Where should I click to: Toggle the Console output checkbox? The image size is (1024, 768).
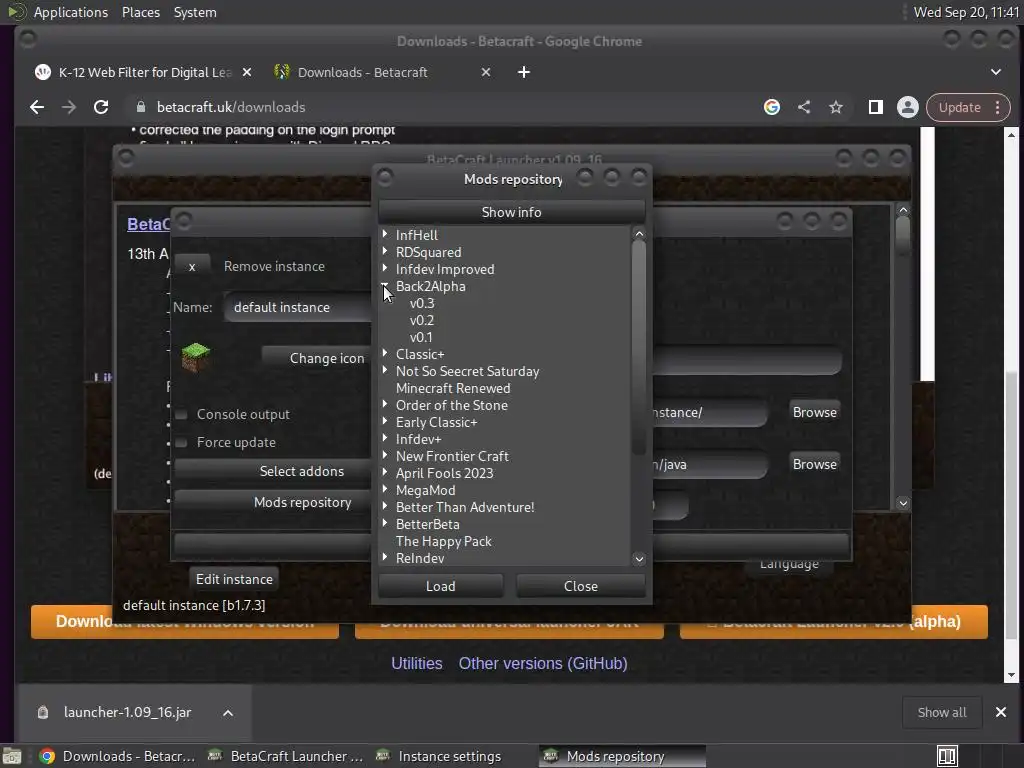coord(182,415)
